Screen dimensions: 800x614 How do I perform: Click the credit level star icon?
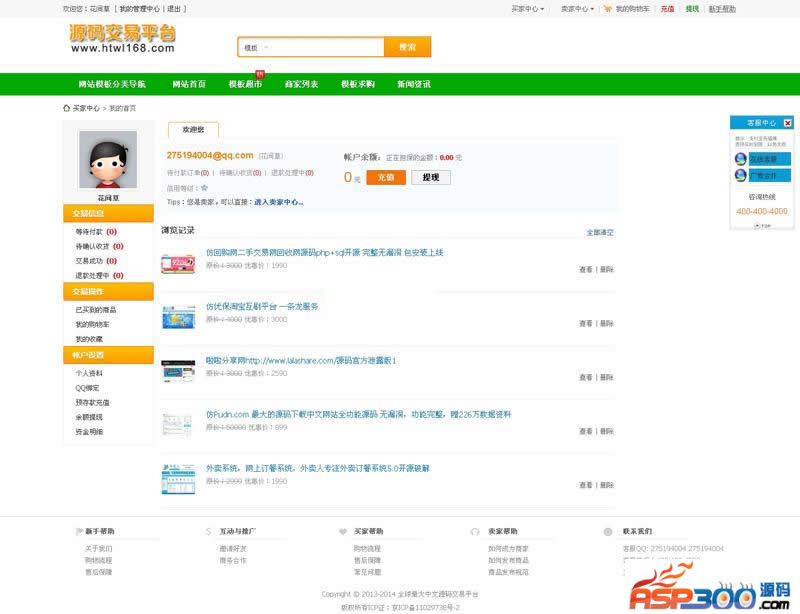point(204,188)
